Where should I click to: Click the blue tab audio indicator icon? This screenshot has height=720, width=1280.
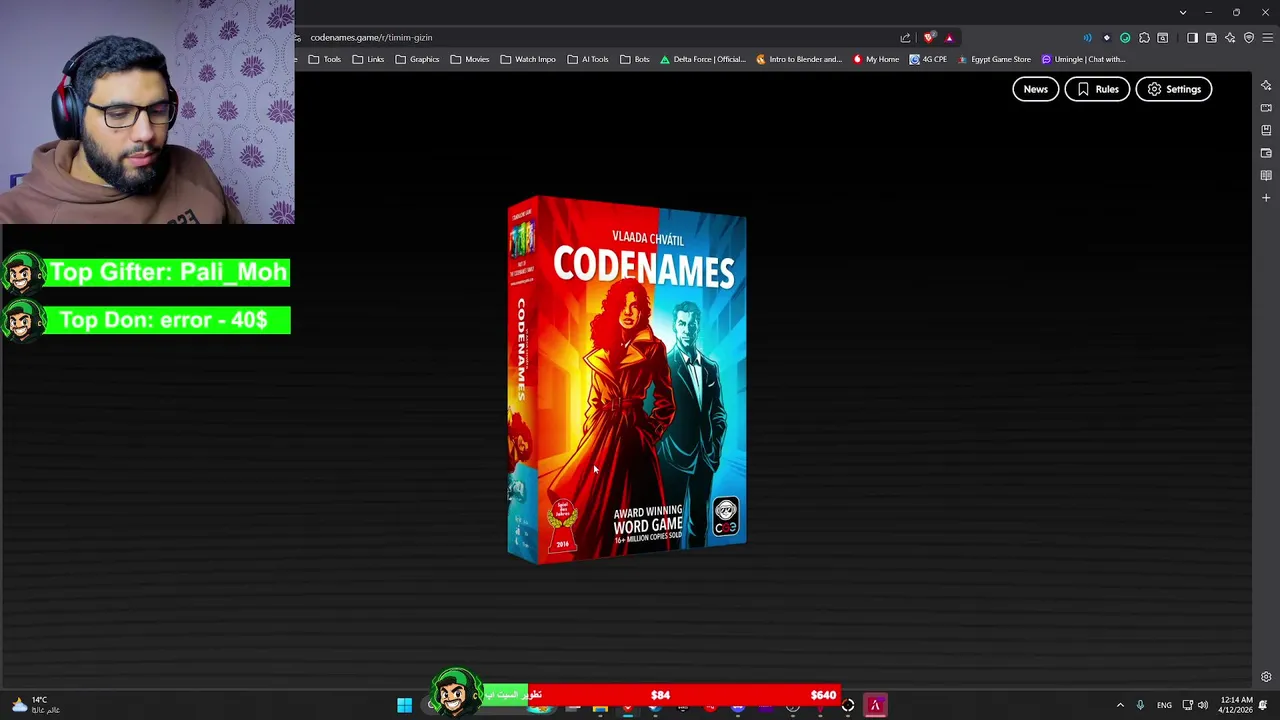[x=1087, y=38]
